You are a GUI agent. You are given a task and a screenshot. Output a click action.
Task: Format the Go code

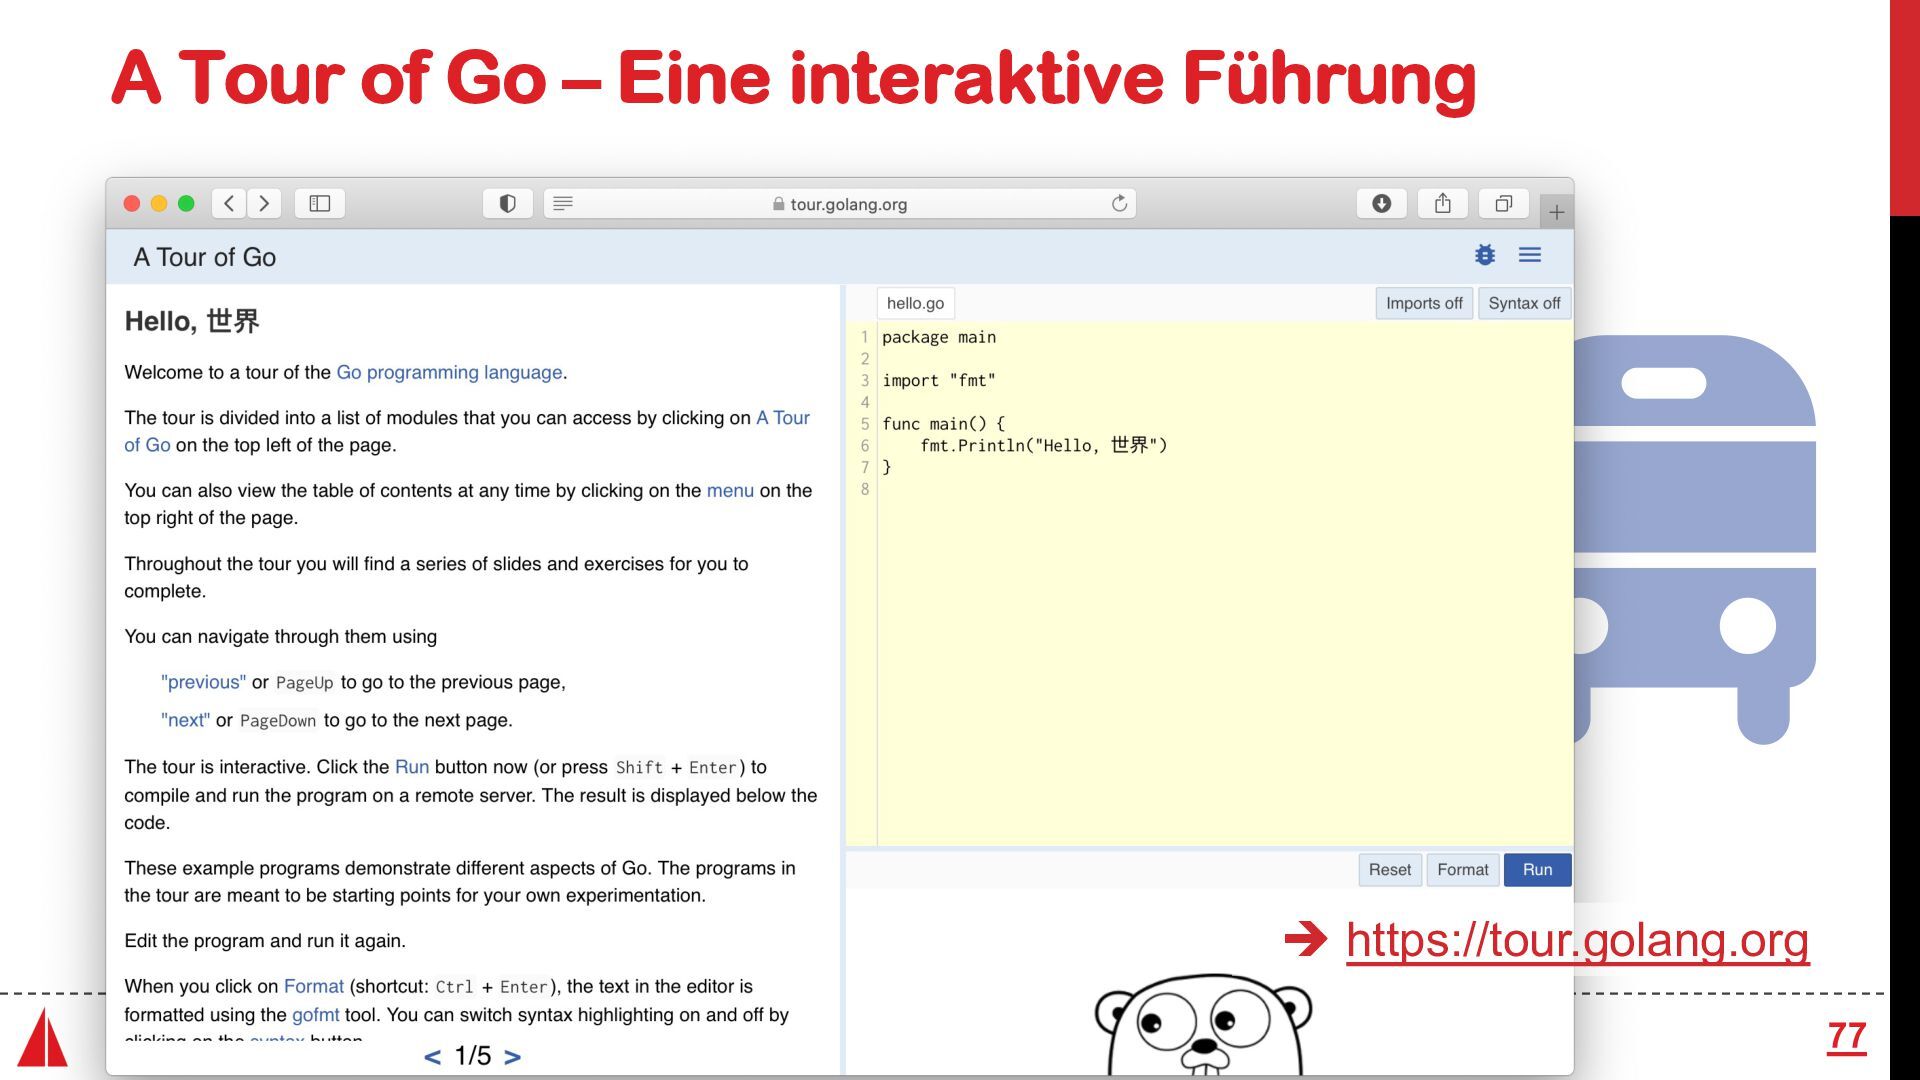[x=1463, y=869]
